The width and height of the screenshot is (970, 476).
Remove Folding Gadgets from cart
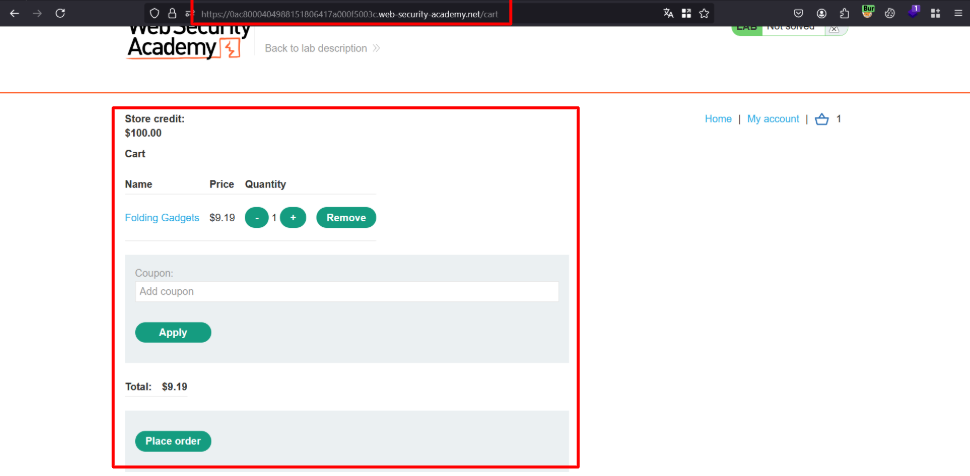[x=346, y=217]
